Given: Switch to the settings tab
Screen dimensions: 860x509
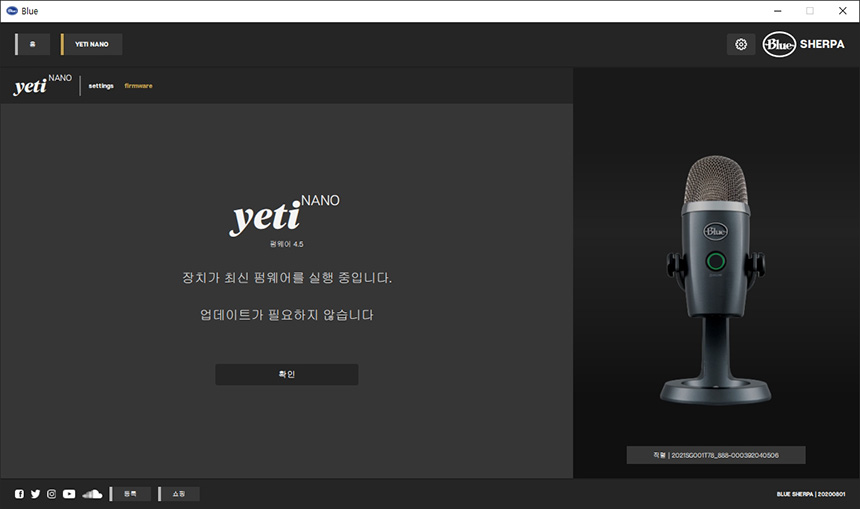Looking at the screenshot, I should (101, 86).
